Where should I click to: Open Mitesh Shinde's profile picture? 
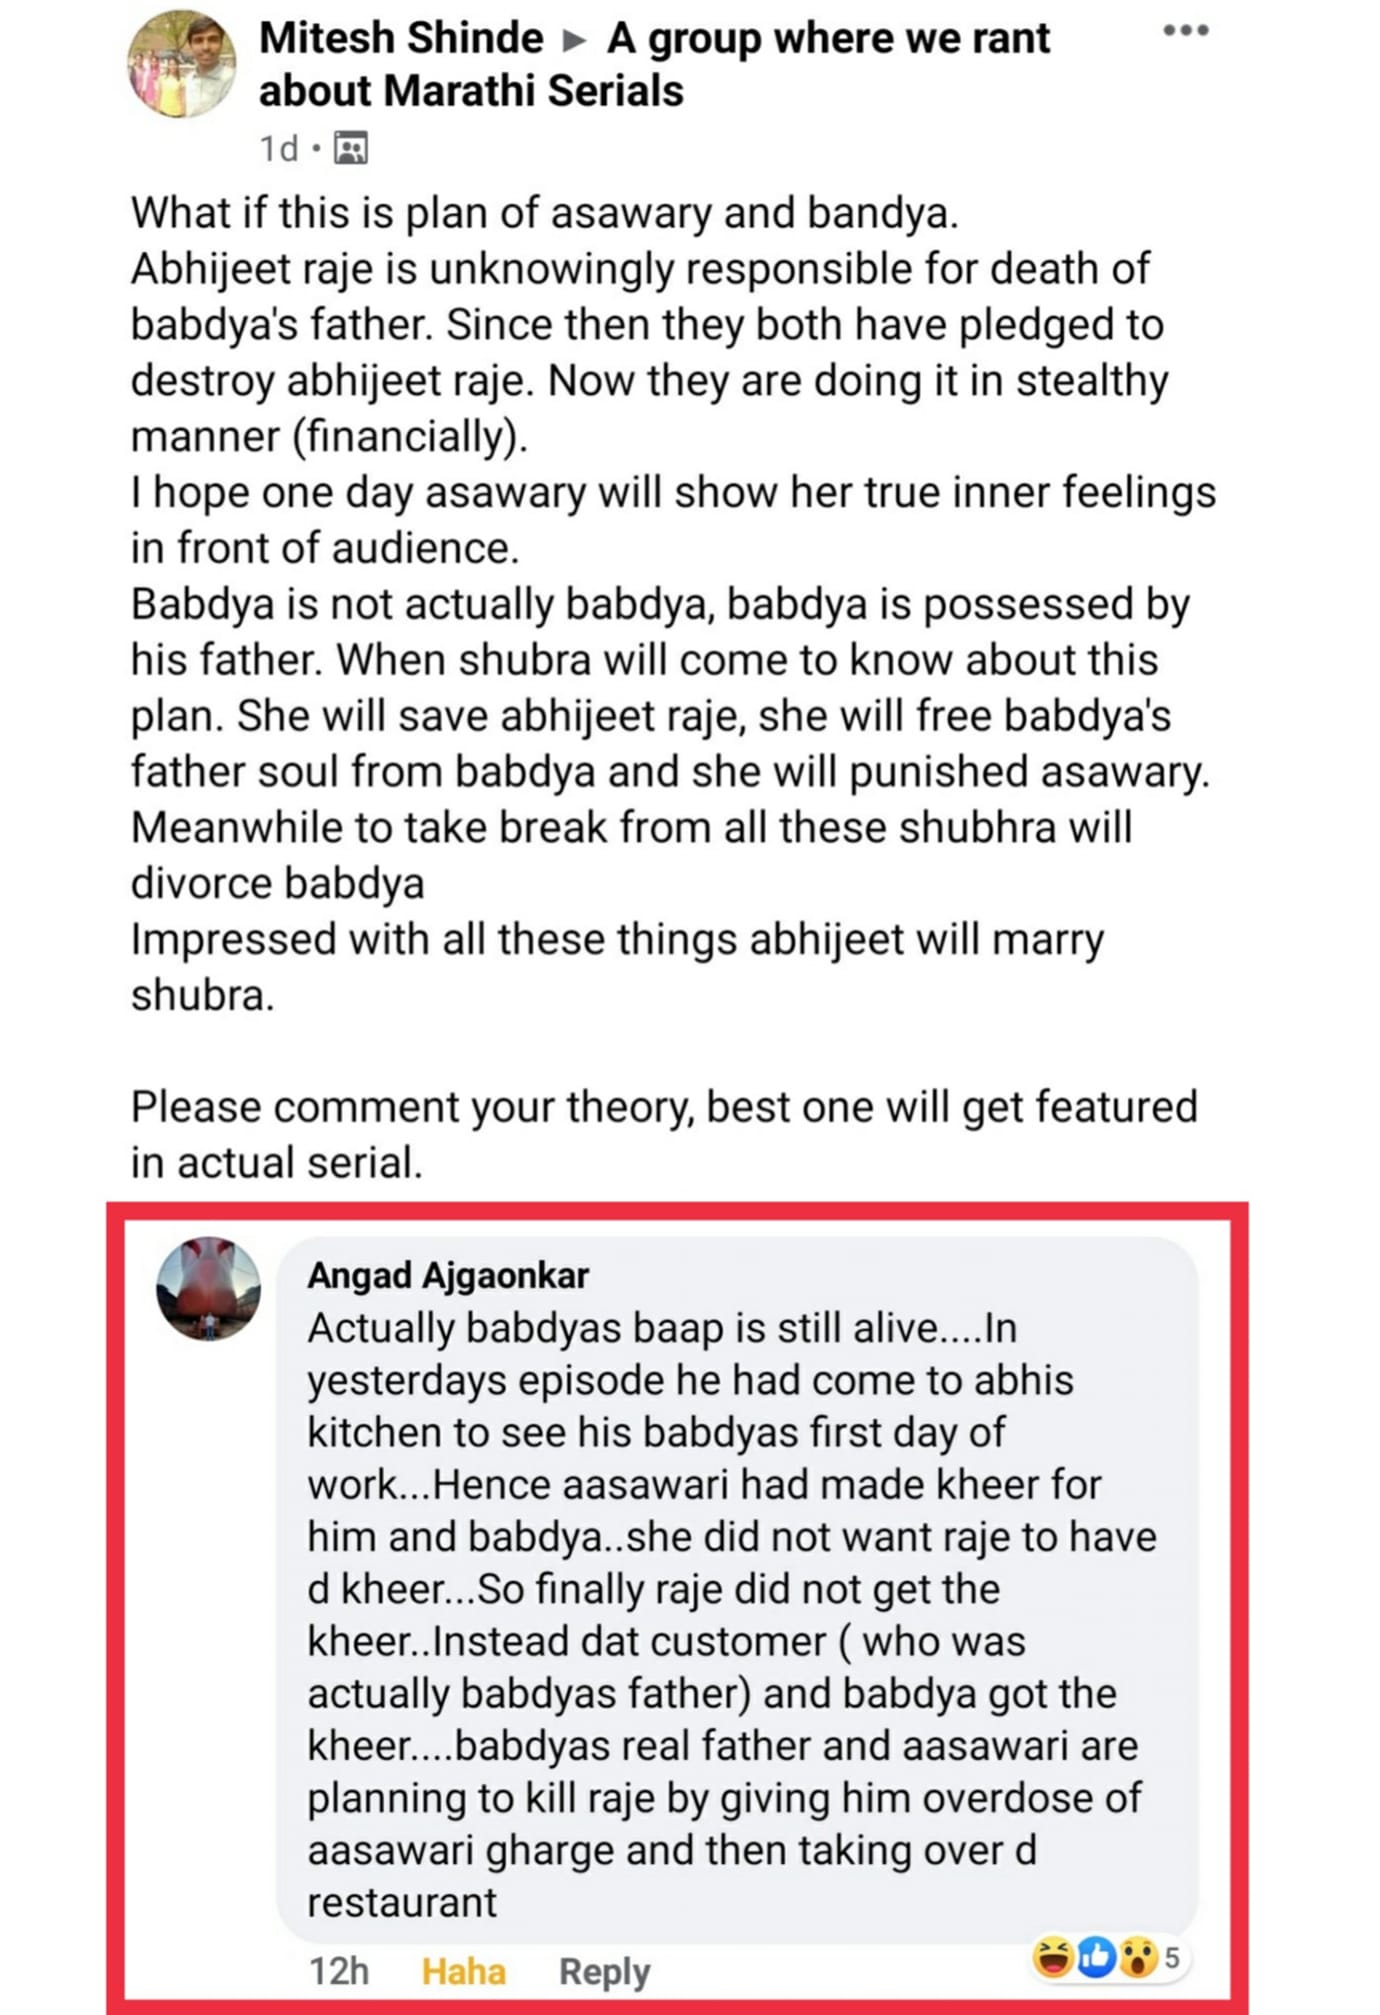182,64
